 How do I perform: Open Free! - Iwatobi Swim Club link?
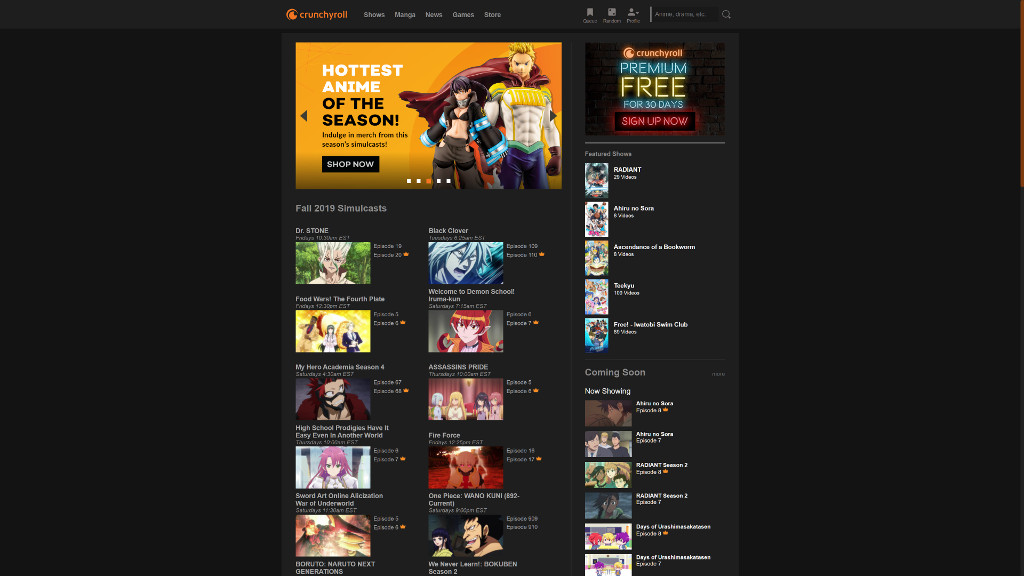(650, 325)
